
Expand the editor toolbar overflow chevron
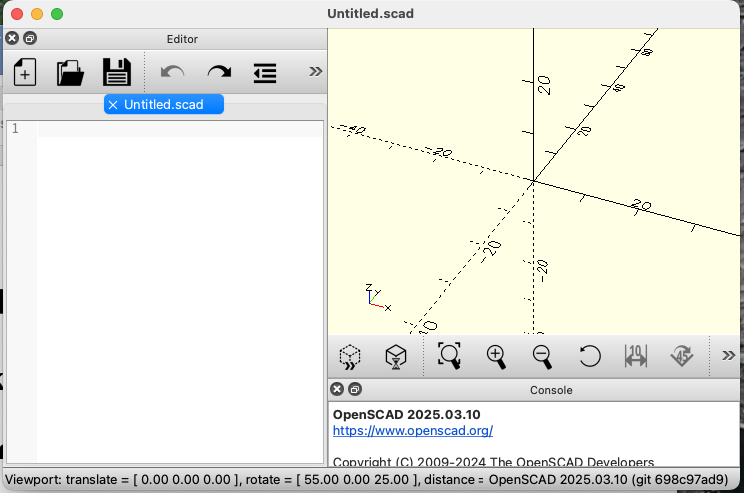point(316,72)
